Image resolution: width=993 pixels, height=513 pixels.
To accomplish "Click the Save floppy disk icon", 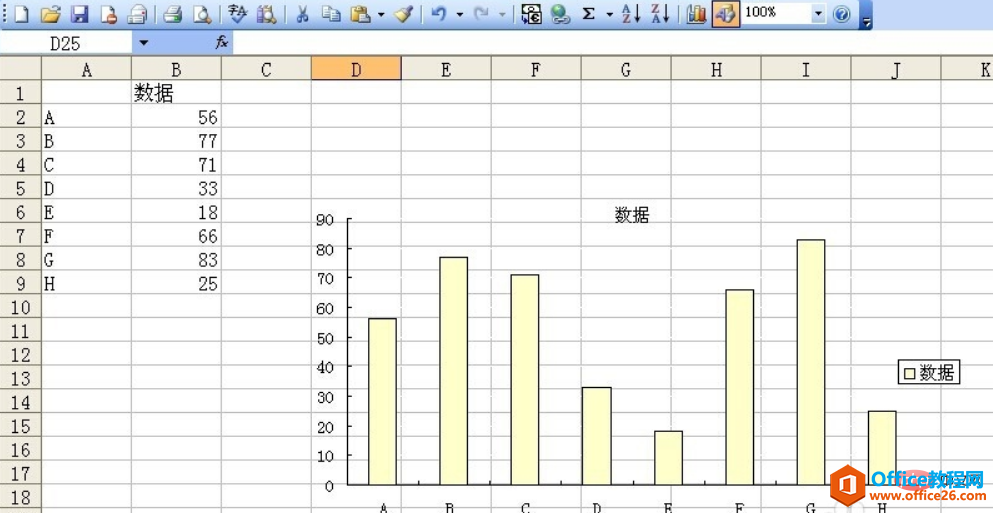I will [79, 13].
